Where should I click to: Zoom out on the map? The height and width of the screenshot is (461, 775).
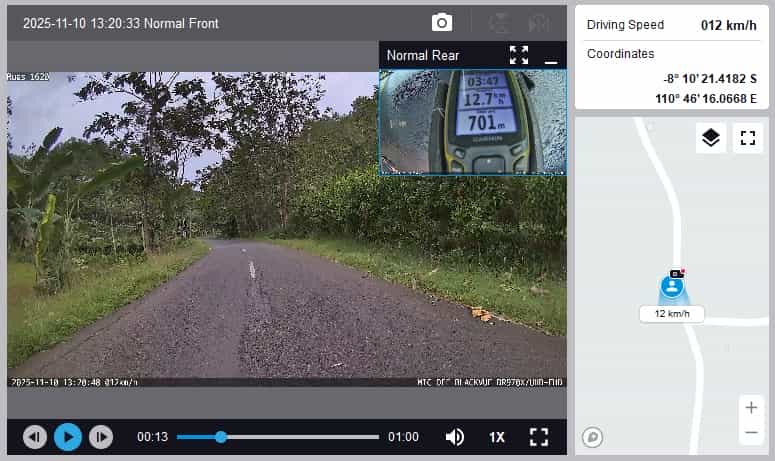[x=751, y=432]
